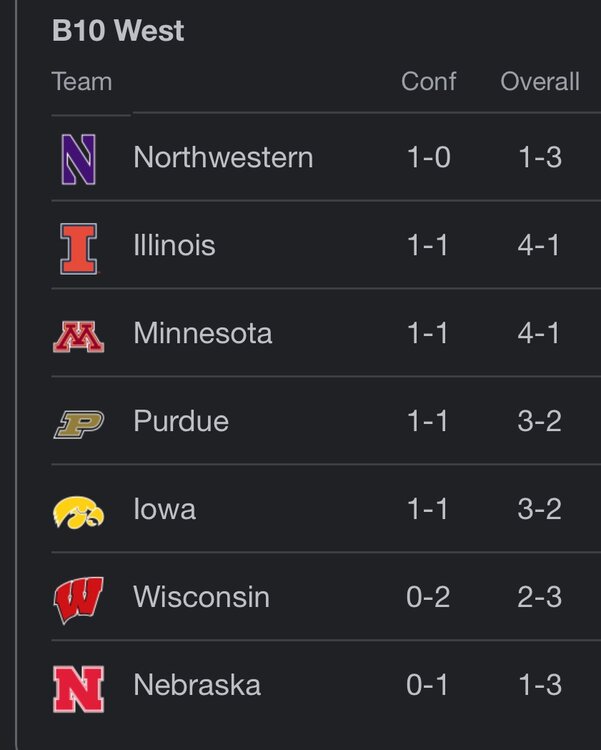601x750 pixels.
Task: Open the Iowa Hawkeyes logo
Action: pos(78,510)
